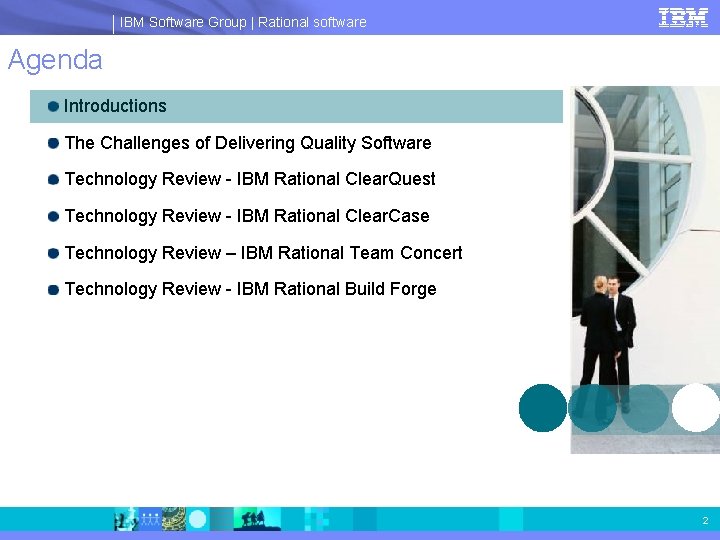Click "The Challenges of Delivering Quality Software"

coord(248,143)
